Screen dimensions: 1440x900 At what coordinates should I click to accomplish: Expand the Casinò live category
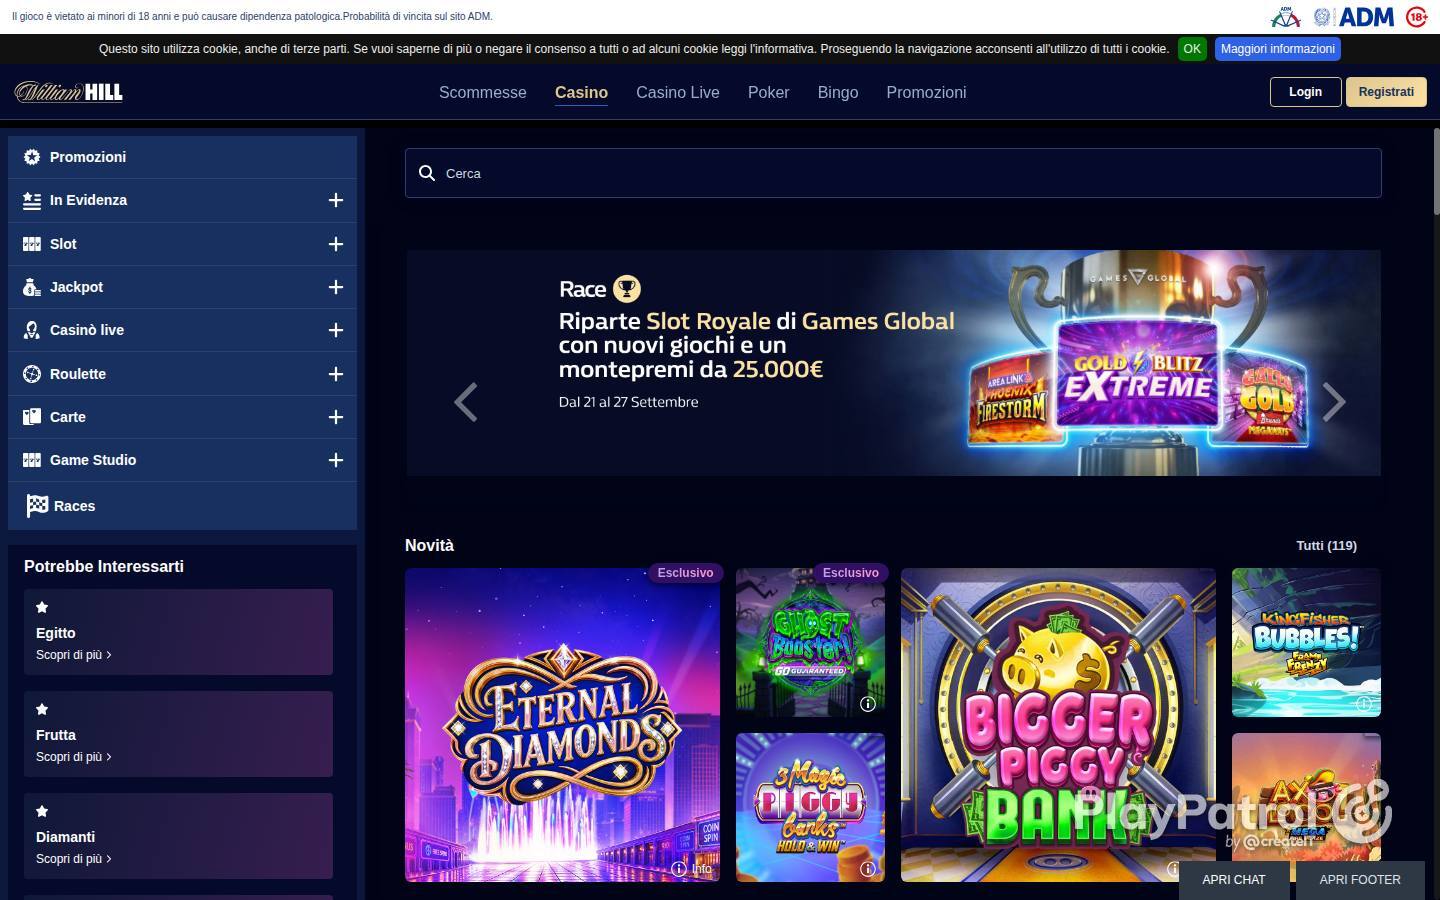336,330
